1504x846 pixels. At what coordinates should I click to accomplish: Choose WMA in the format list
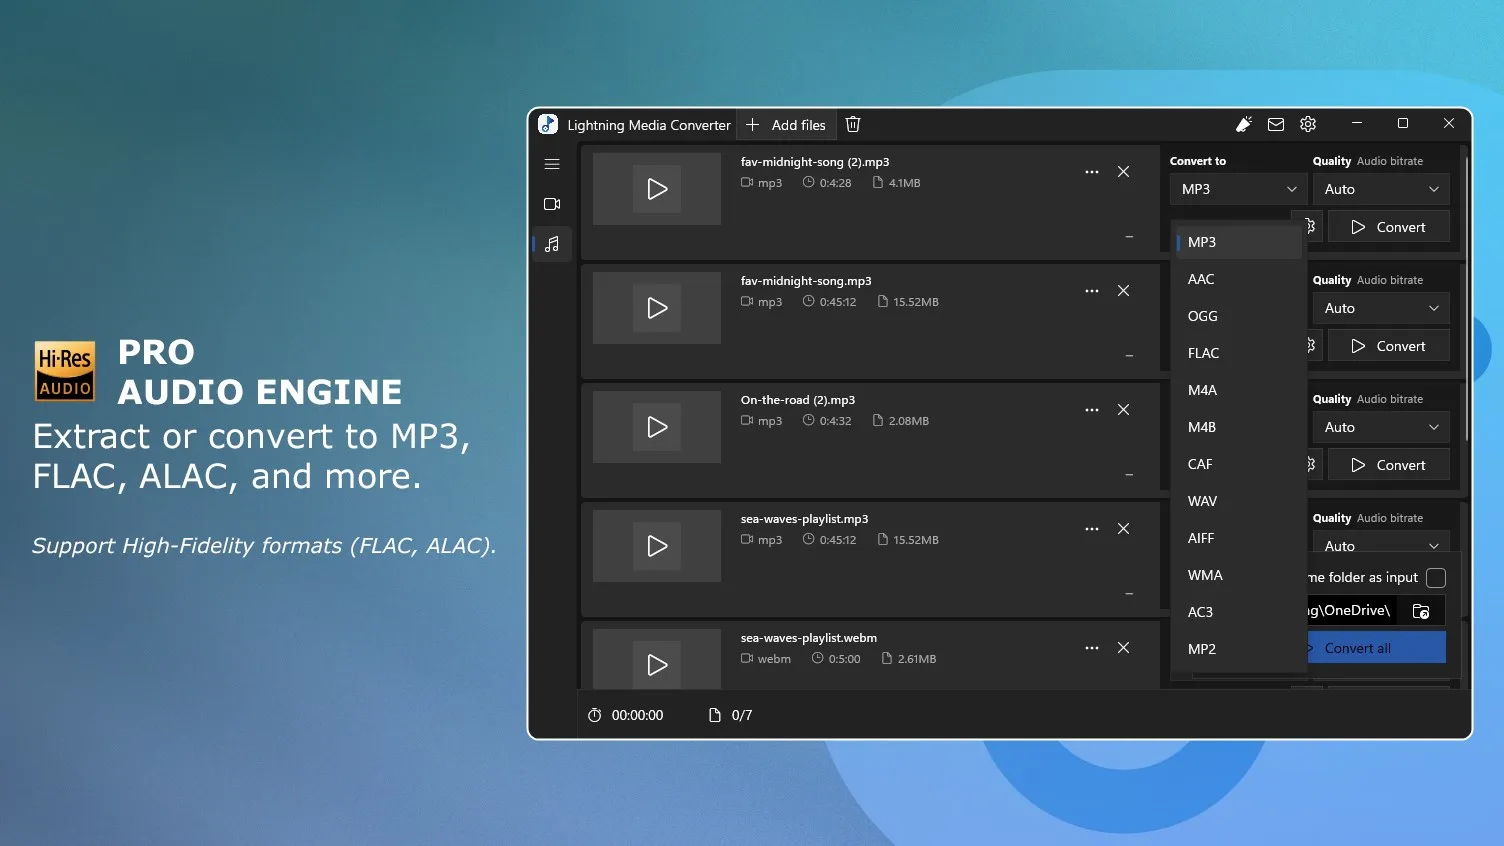pyautogui.click(x=1238, y=575)
